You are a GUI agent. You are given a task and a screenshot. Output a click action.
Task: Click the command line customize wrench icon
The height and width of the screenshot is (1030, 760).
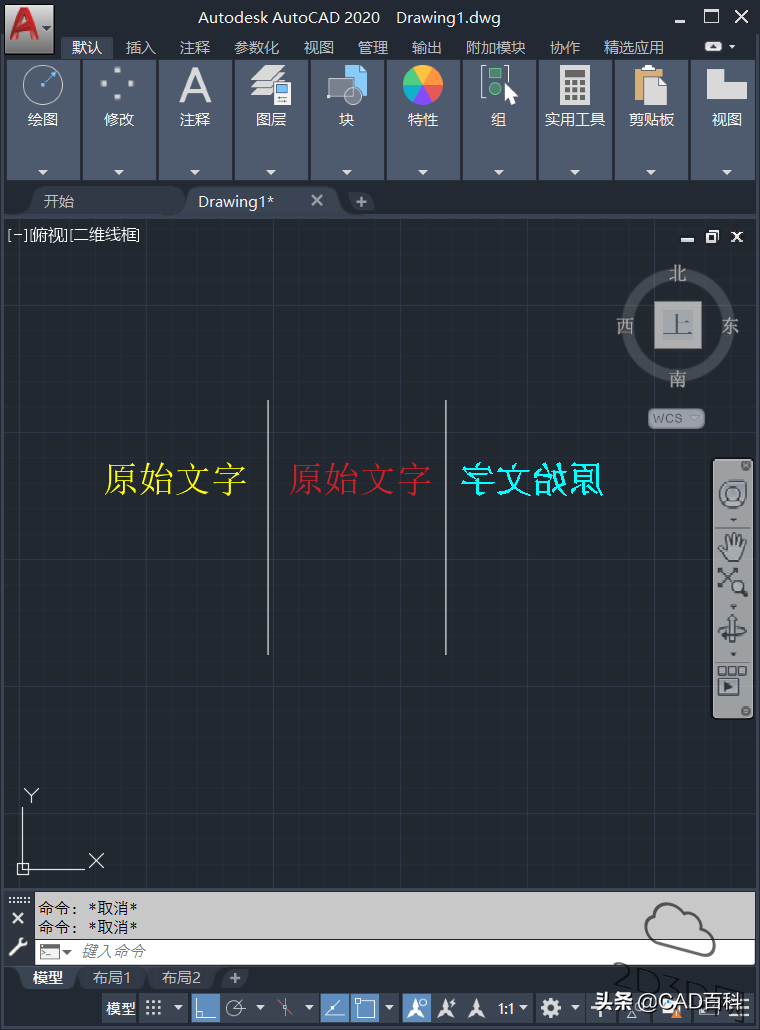point(18,947)
